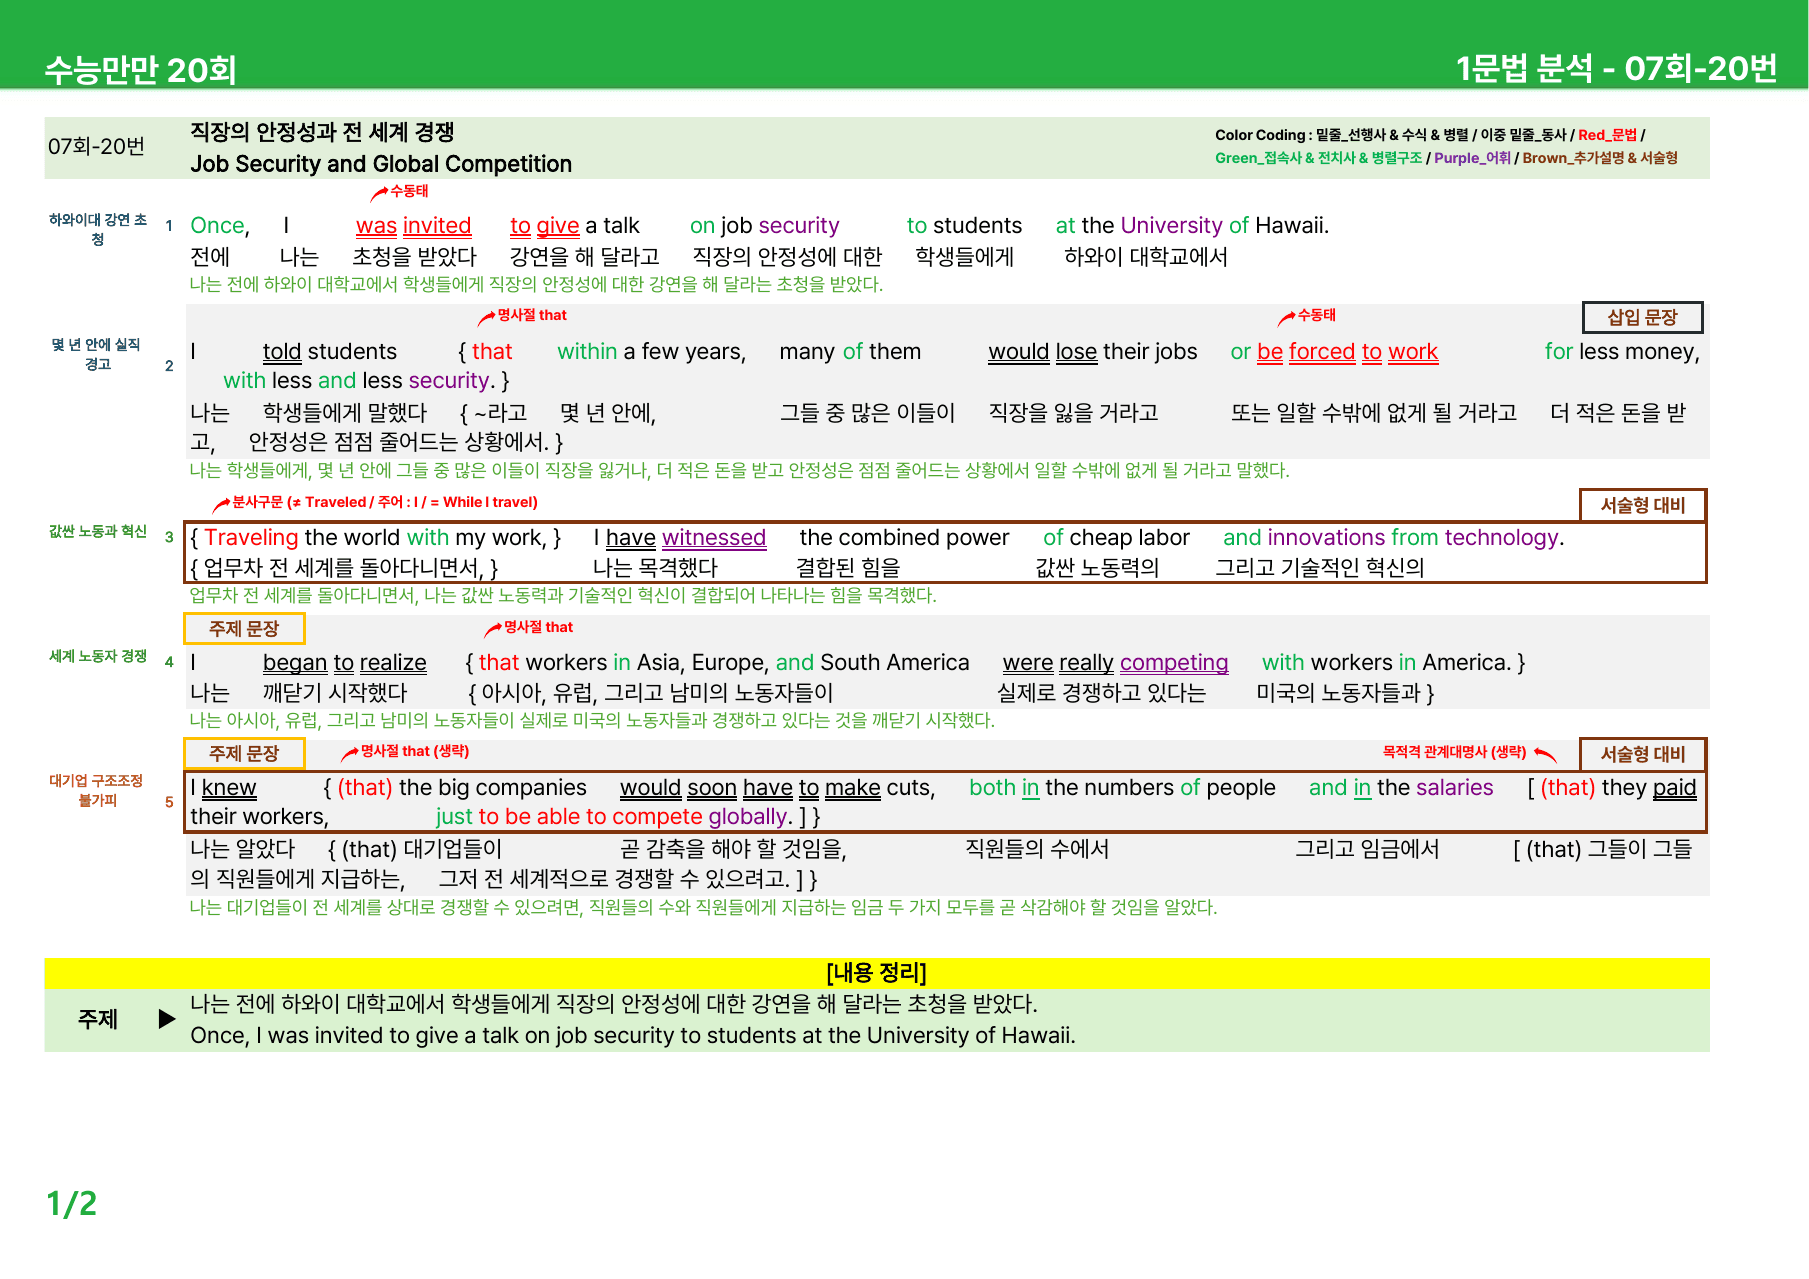The height and width of the screenshot is (1279, 1809).
Task: Click the phrase 'to give' in sentence 1
Action: 544,226
